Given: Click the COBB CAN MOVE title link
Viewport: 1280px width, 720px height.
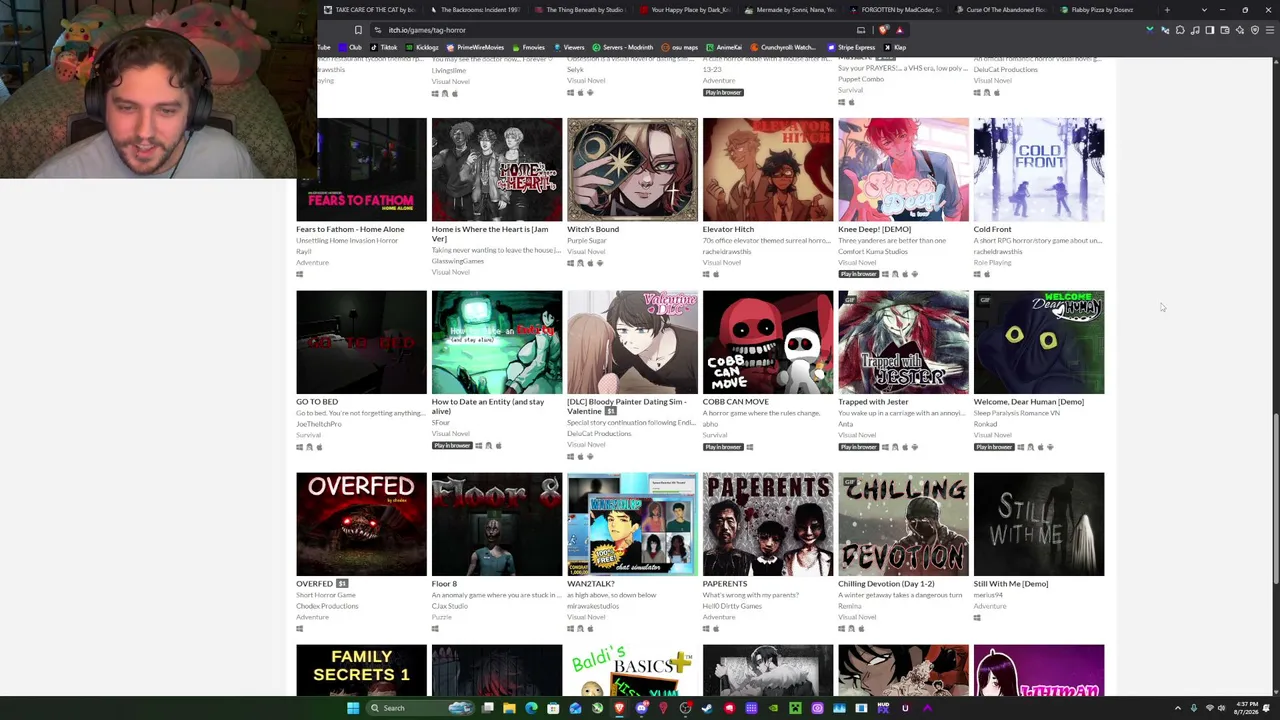Looking at the screenshot, I should point(736,402).
